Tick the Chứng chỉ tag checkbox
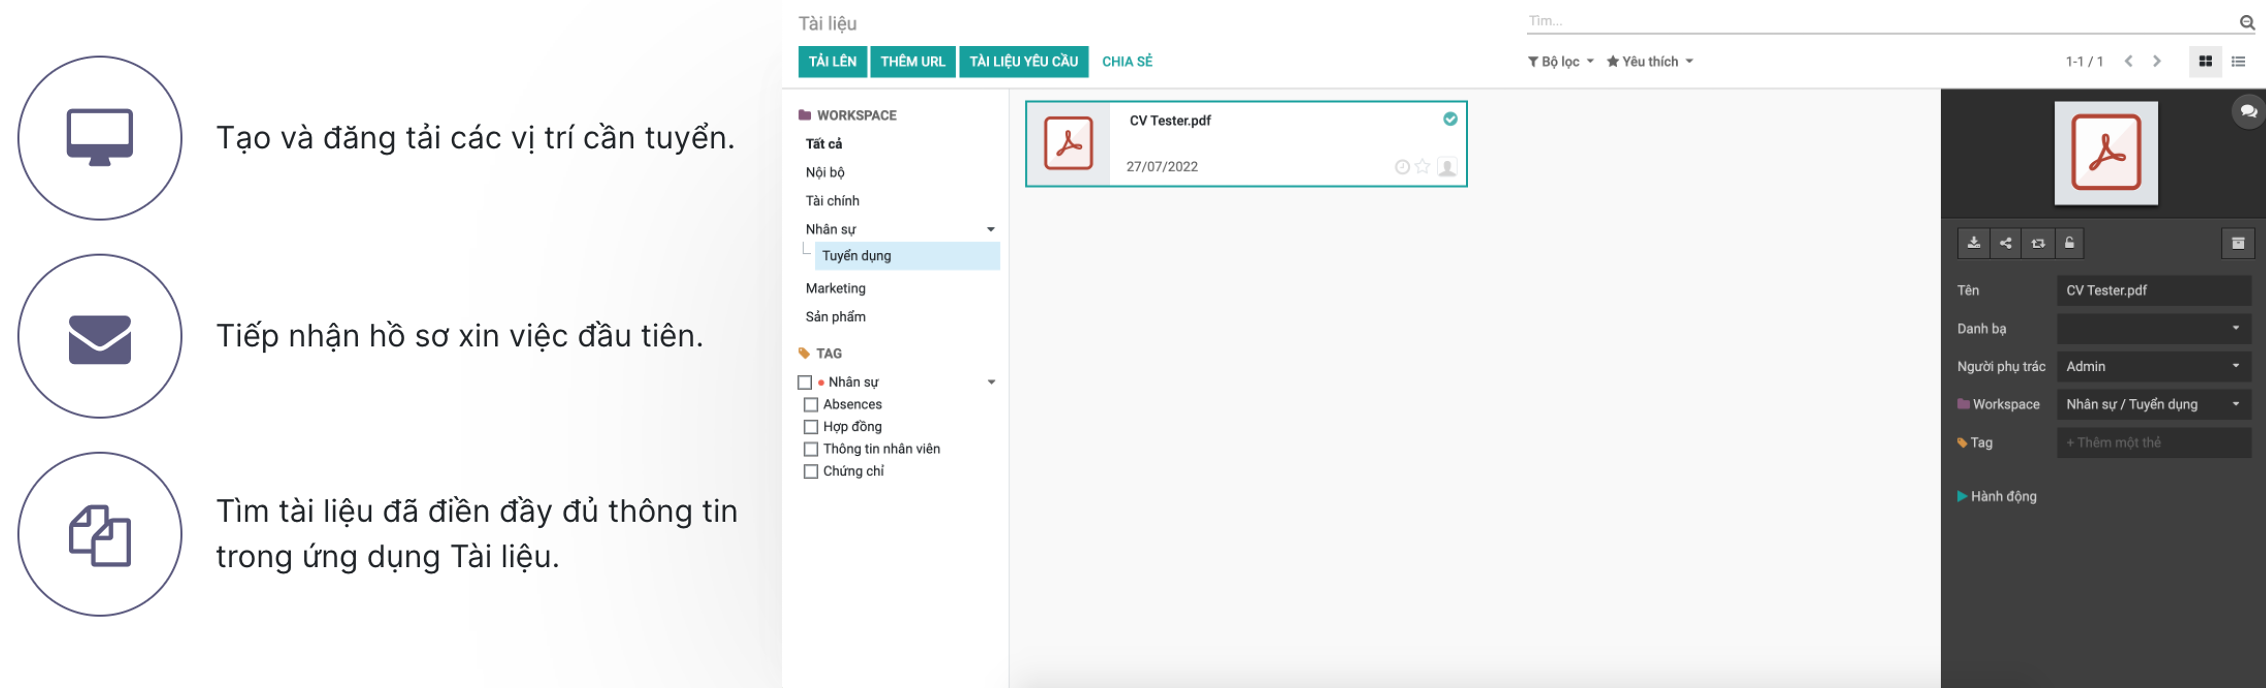The image size is (2266, 688). click(811, 472)
